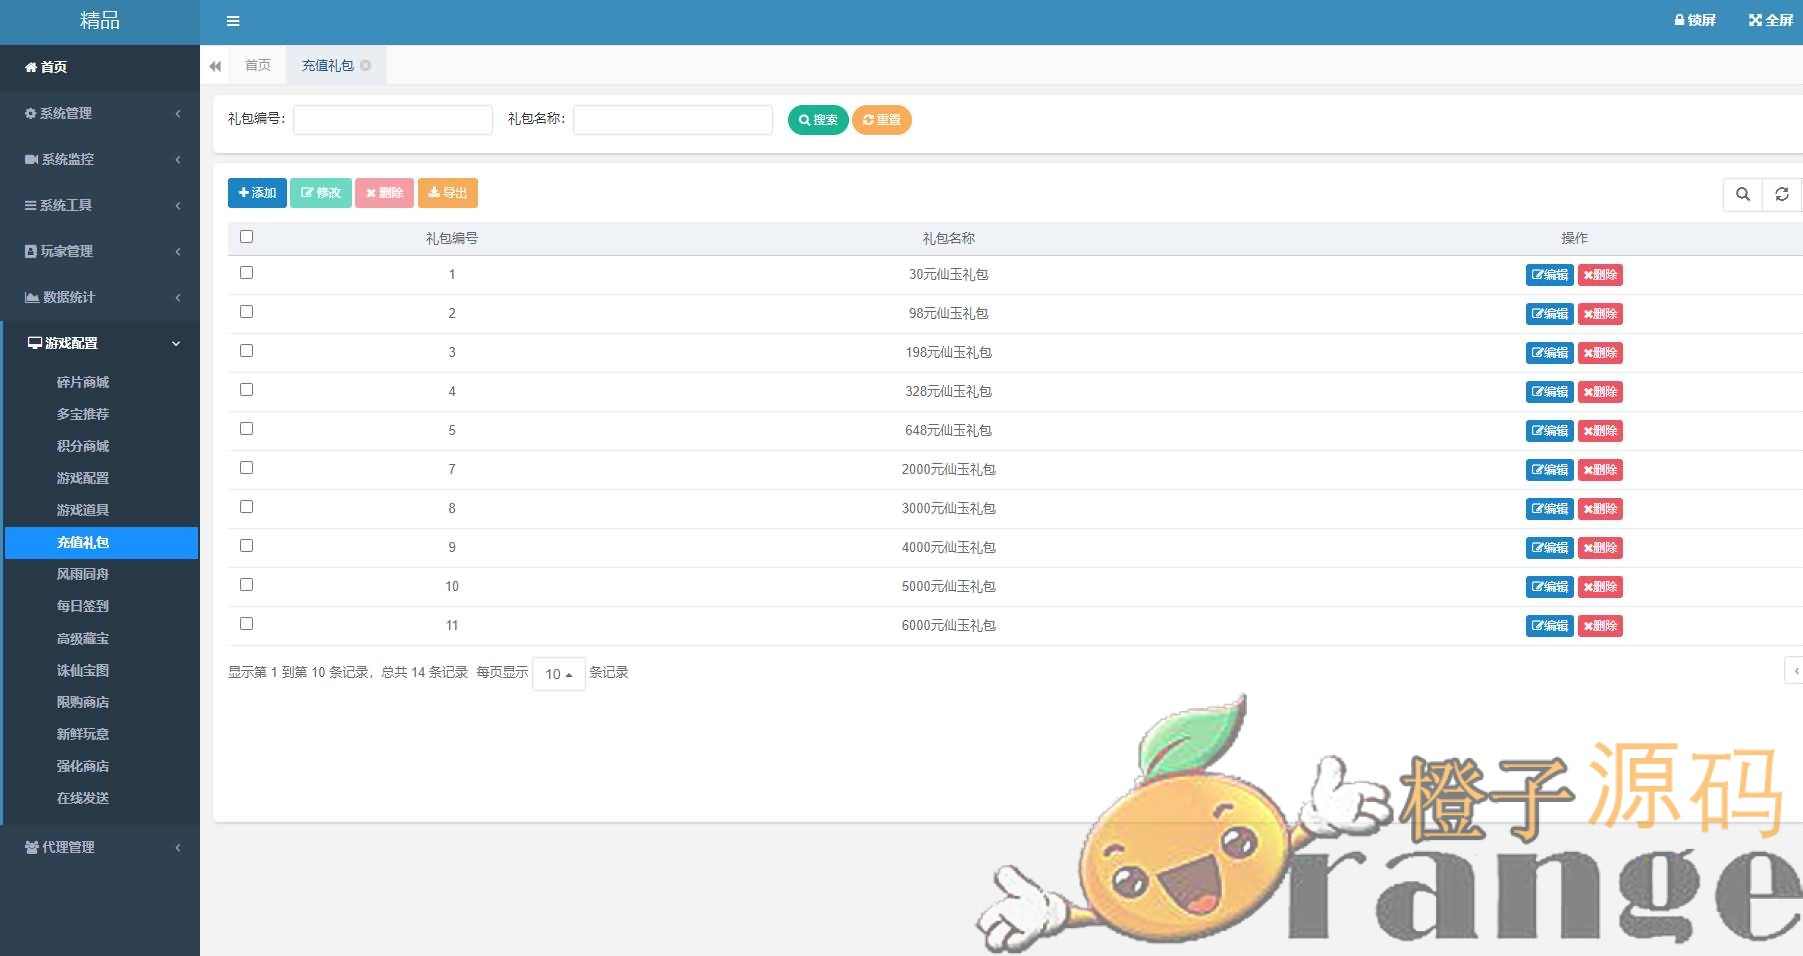
Task: Click the blue 添加 button
Action: (257, 193)
